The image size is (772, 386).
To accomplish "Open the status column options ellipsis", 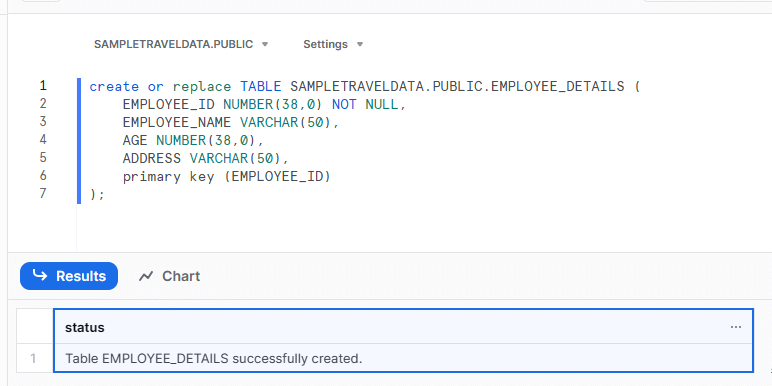I will click(736, 327).
